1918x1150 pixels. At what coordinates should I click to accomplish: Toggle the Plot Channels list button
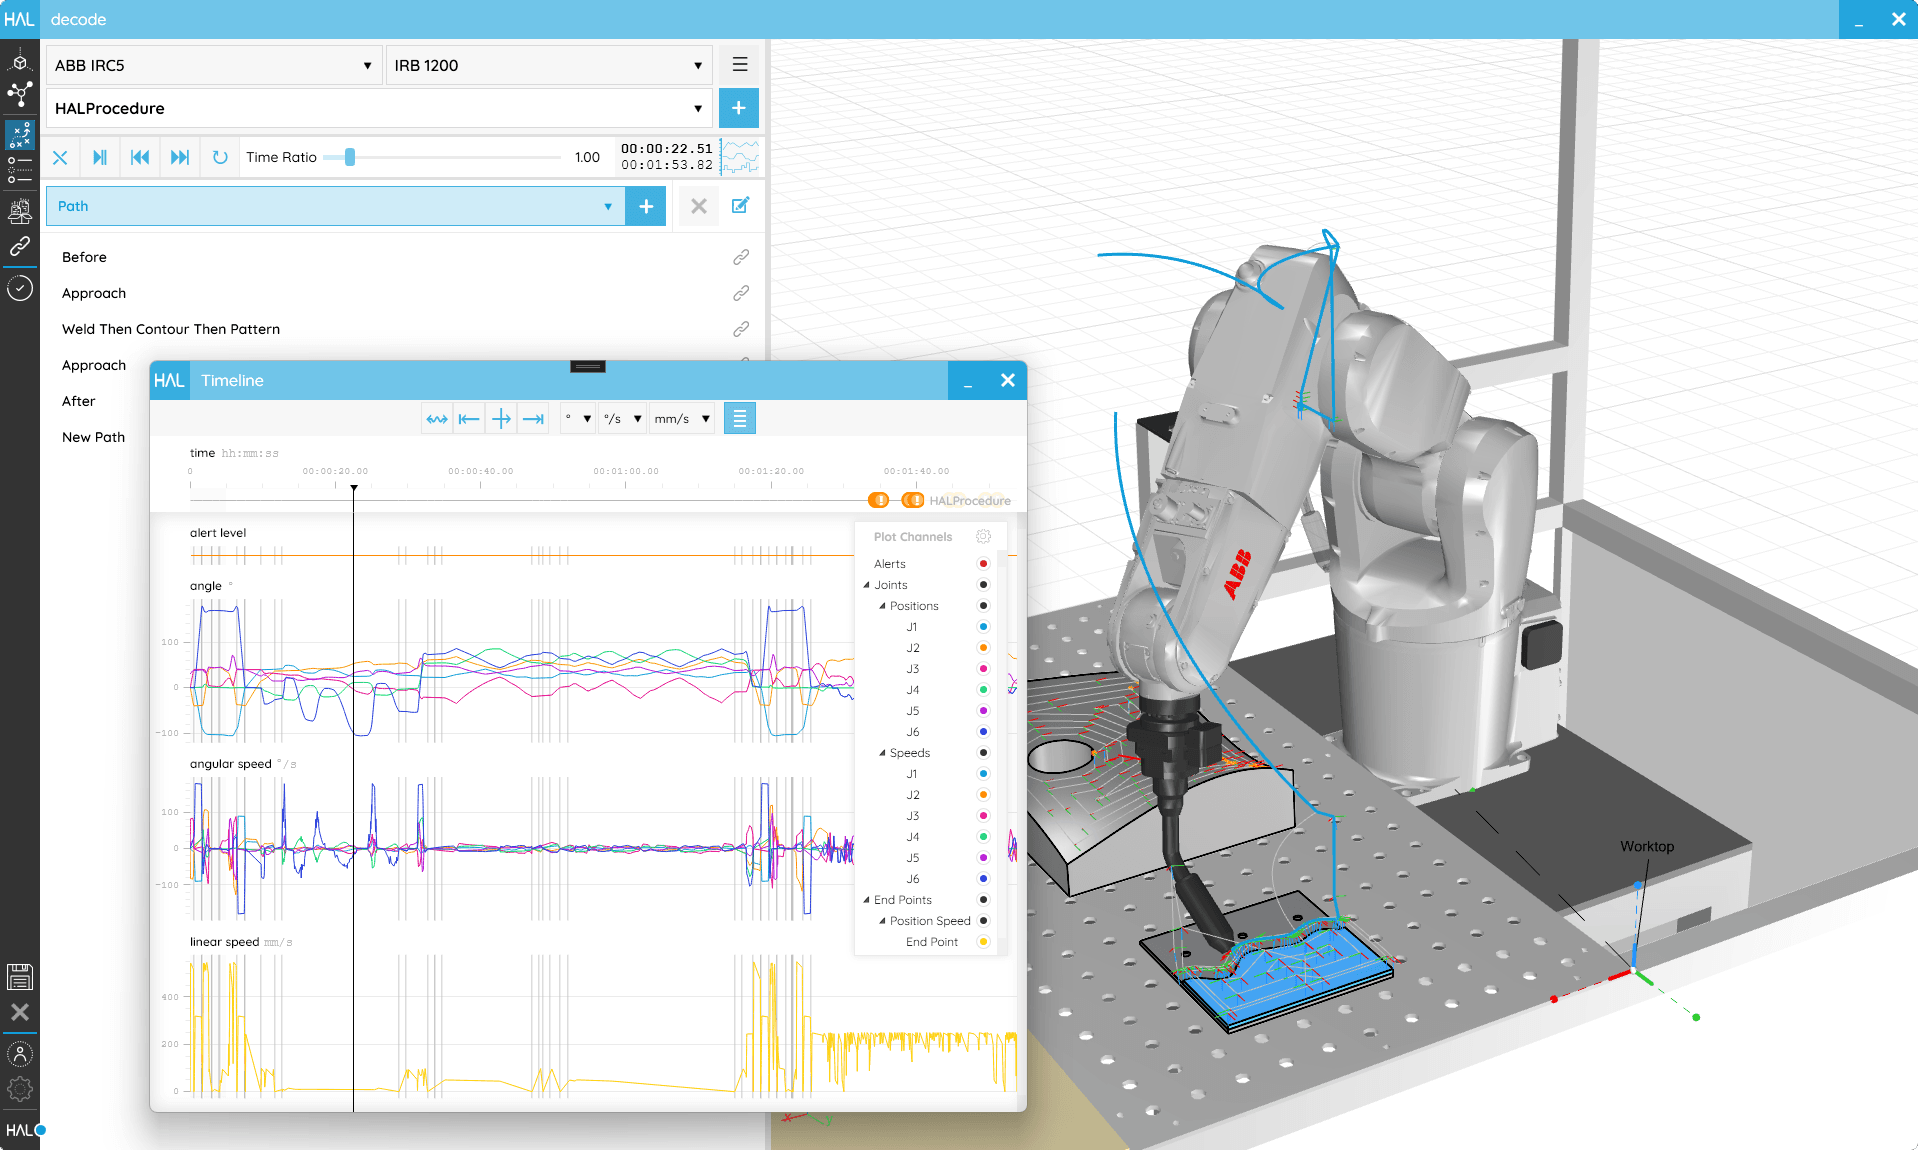coord(740,419)
